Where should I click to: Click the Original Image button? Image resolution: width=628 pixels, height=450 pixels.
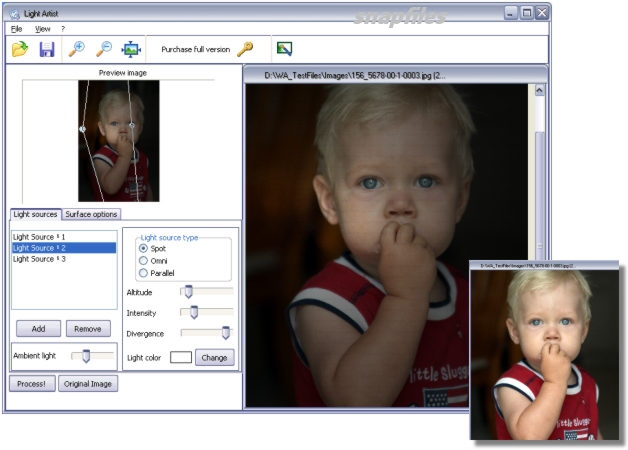pyautogui.click(x=88, y=384)
